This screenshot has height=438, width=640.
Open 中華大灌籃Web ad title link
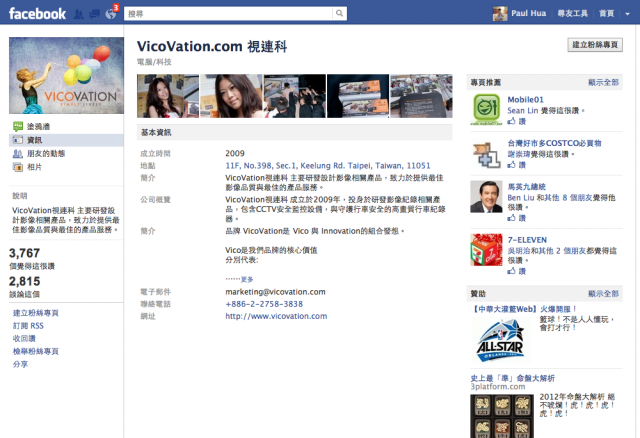click(524, 309)
